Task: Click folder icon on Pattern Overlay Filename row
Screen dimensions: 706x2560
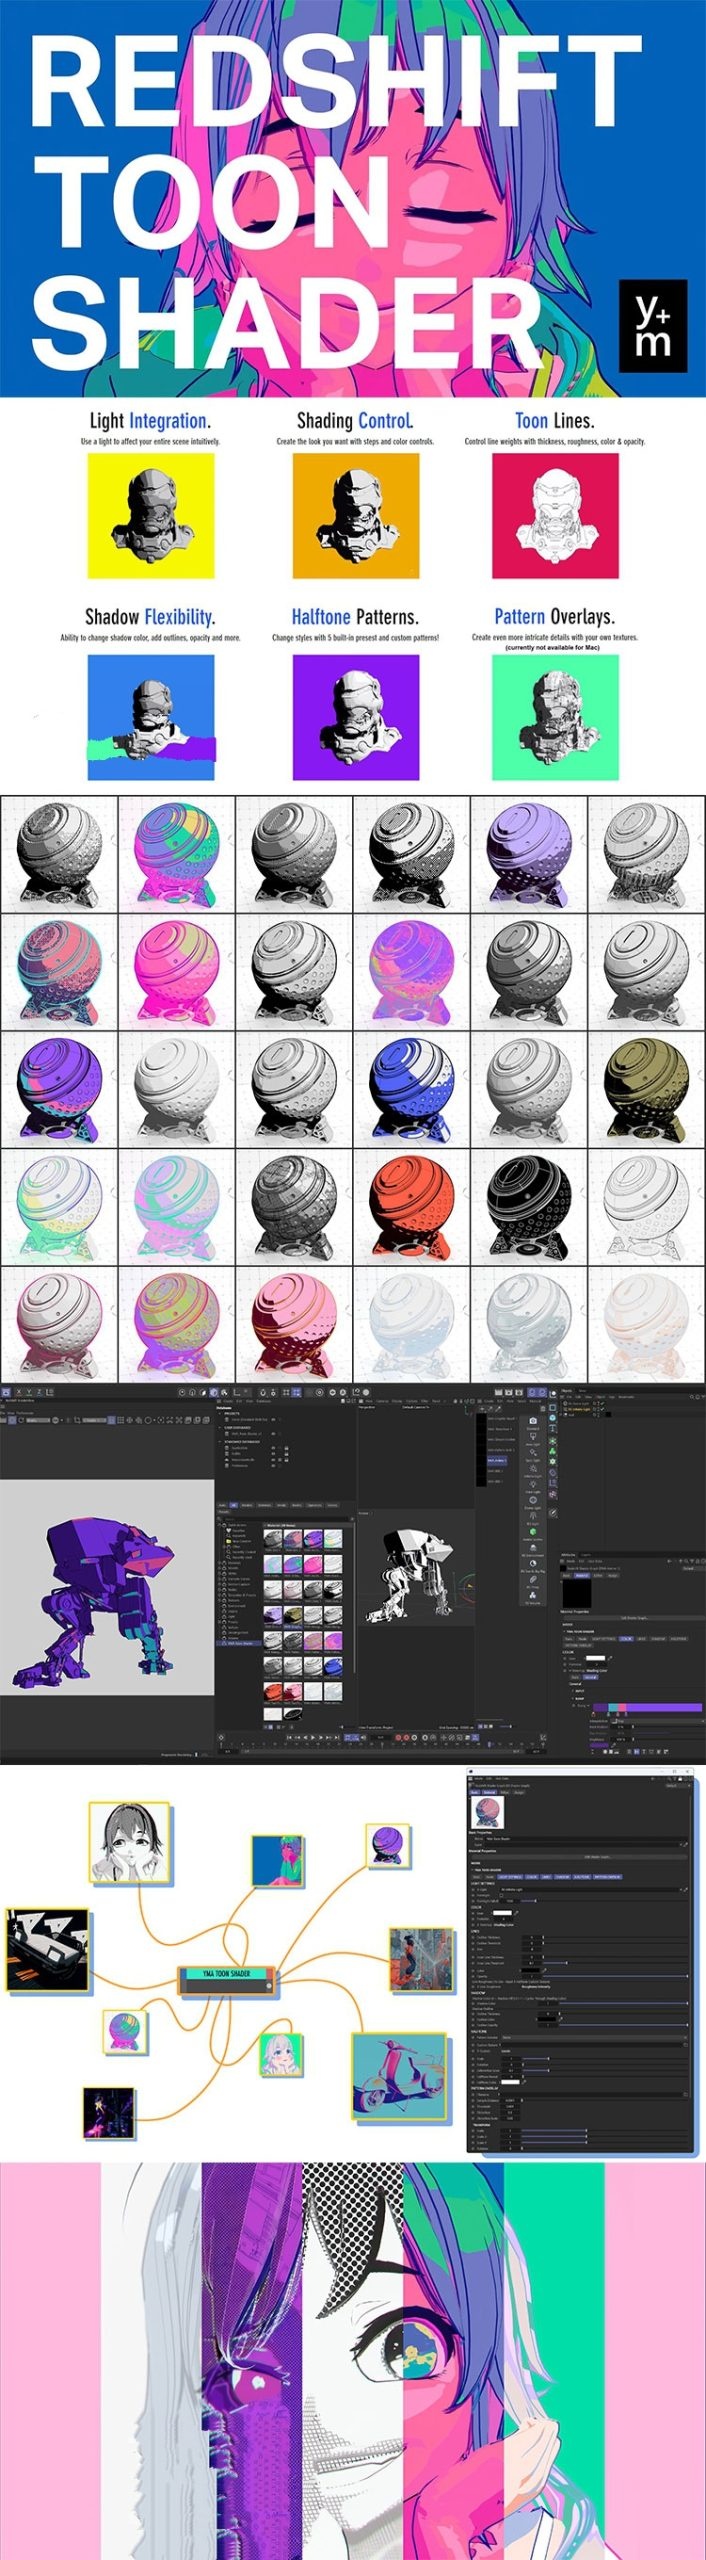Action: point(686,2094)
